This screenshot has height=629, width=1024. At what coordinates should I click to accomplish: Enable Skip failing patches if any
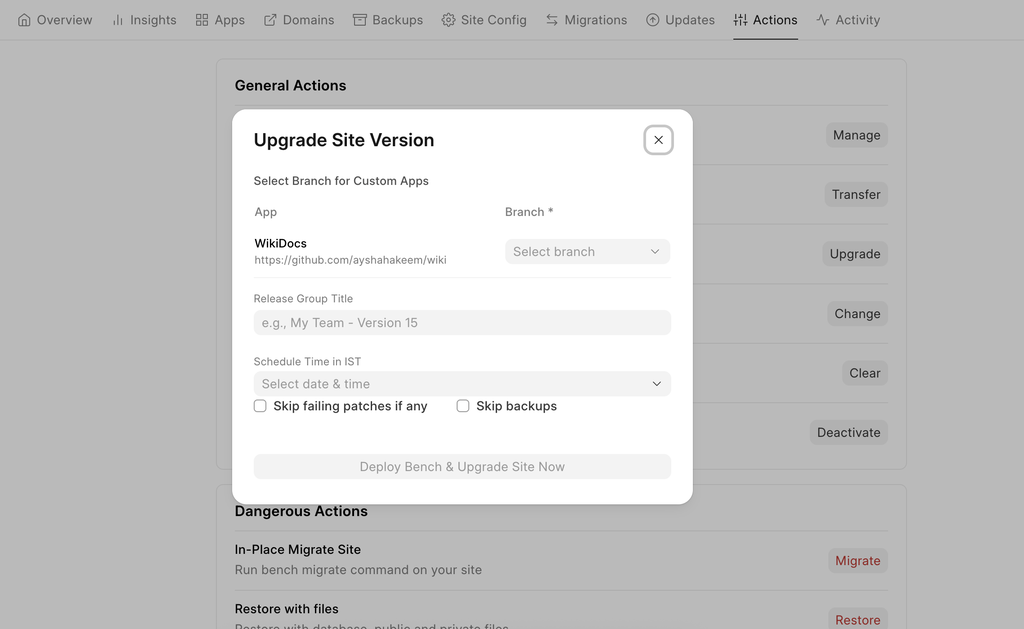point(260,406)
